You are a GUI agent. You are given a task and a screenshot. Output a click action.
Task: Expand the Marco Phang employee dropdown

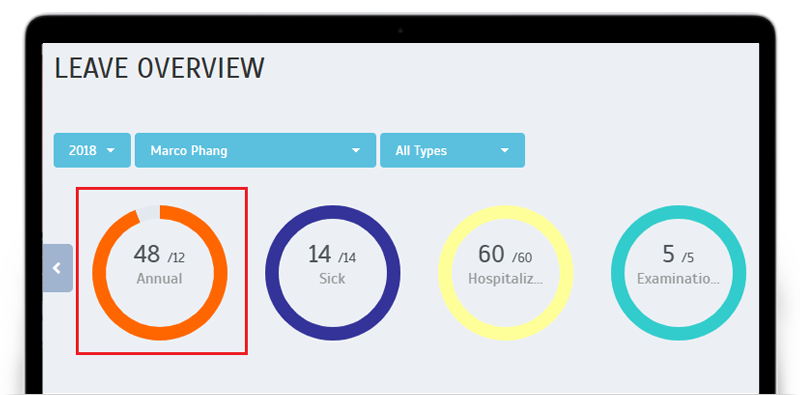point(255,151)
